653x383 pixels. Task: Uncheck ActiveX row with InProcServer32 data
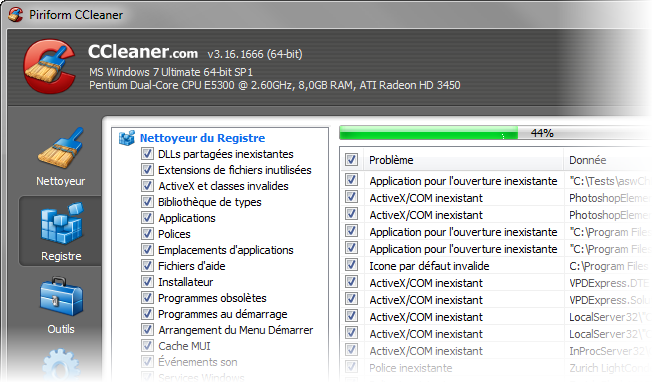(x=351, y=350)
